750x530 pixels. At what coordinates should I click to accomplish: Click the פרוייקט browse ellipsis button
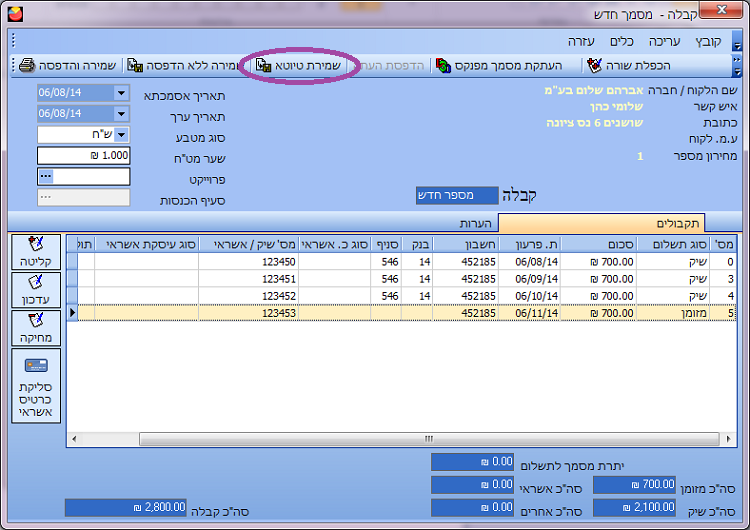pyautogui.click(x=45, y=176)
